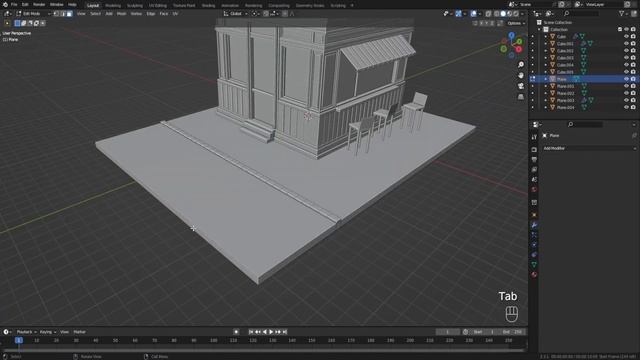Select Cube.001 in the outliner

(x=565, y=44)
